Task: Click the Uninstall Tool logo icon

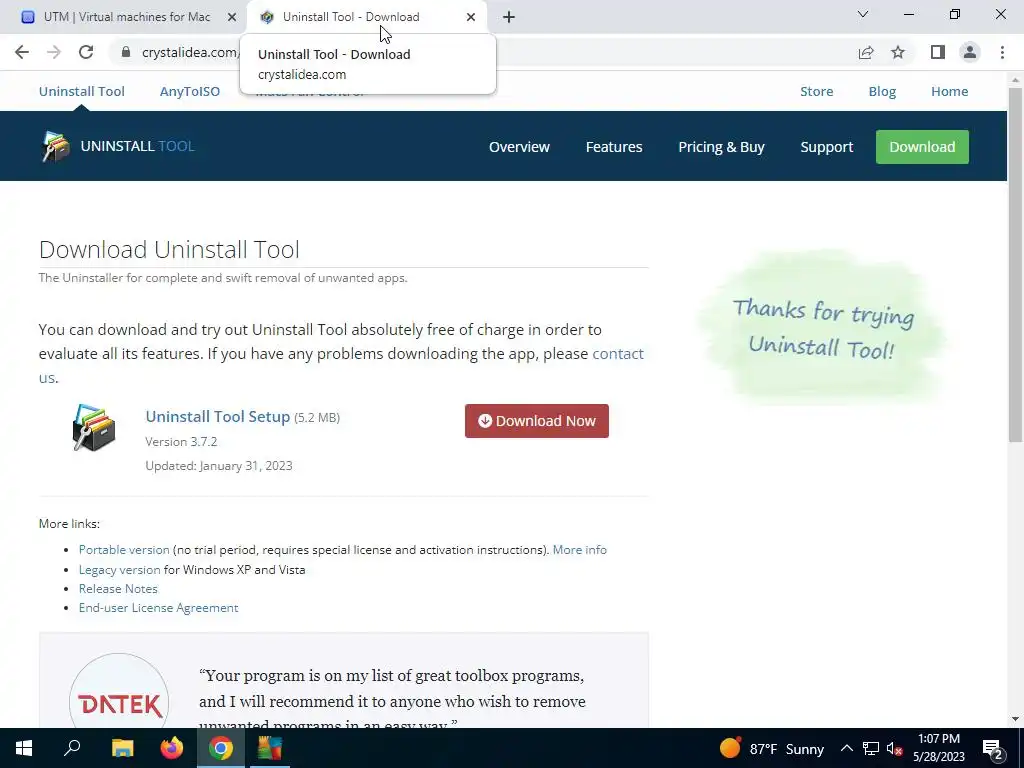Action: click(56, 146)
